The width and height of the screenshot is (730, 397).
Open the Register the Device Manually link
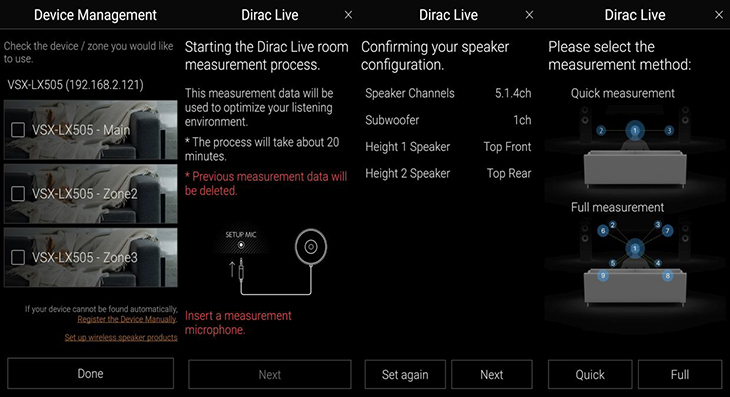(127, 319)
